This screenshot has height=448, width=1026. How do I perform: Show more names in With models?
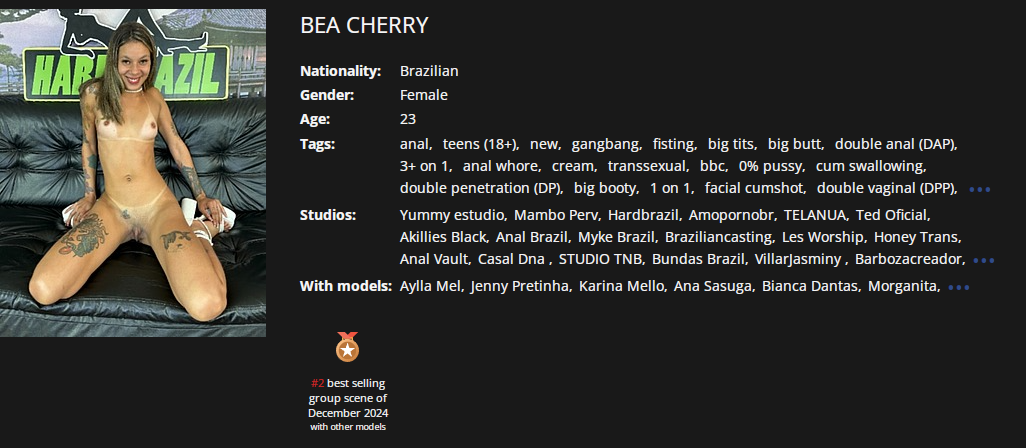click(x=959, y=288)
